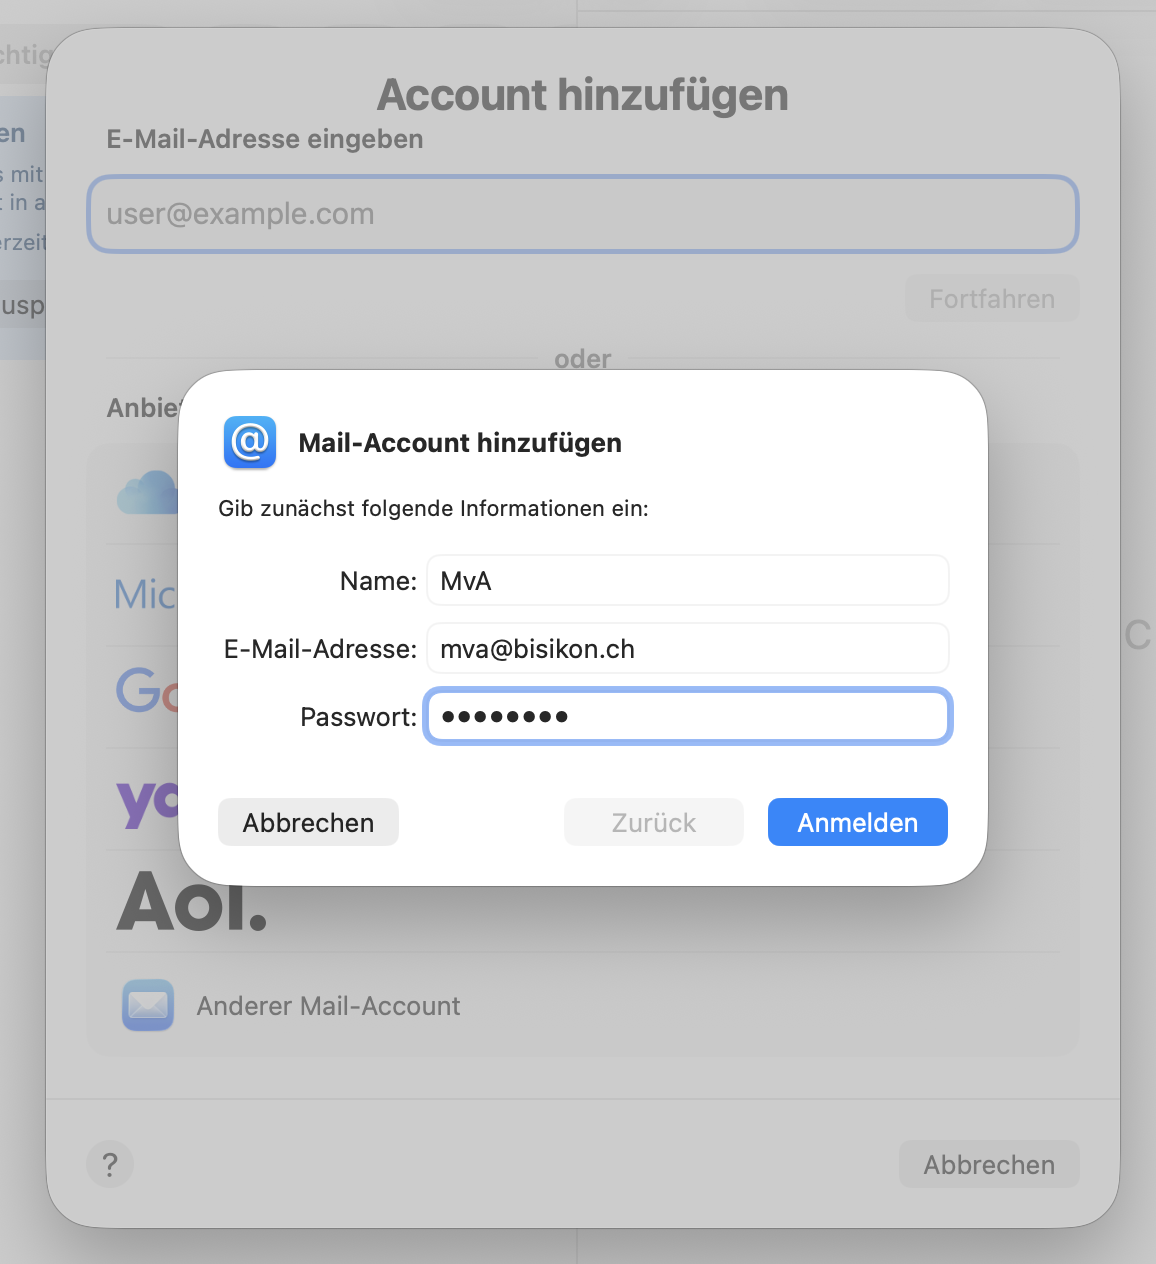Choose the Microsoft provider logo
The width and height of the screenshot is (1156, 1264).
(144, 595)
